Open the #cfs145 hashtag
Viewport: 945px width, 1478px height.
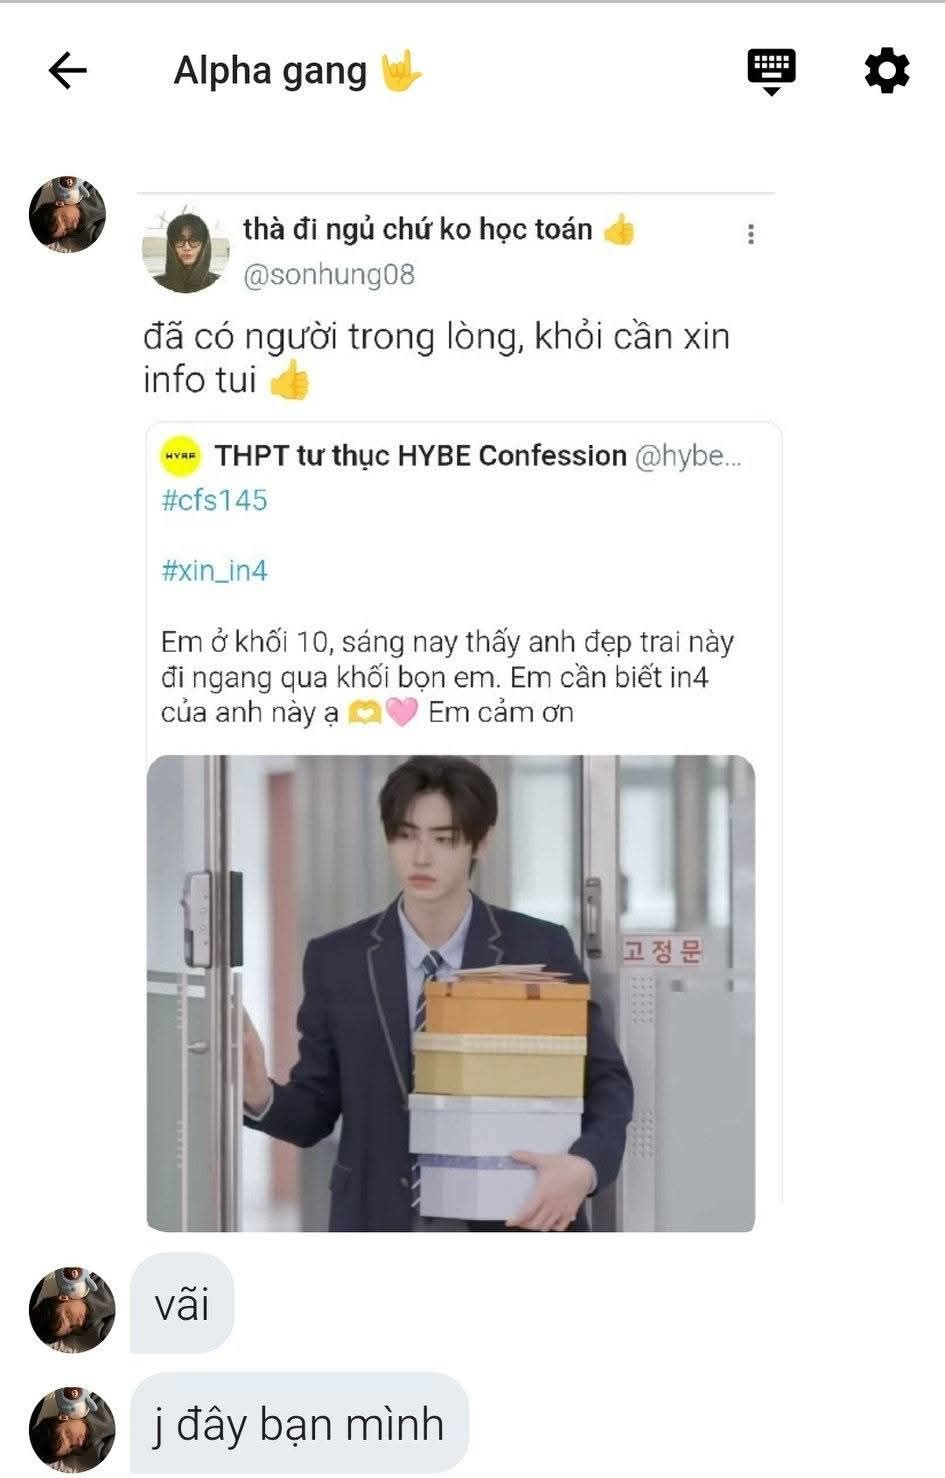[x=215, y=500]
